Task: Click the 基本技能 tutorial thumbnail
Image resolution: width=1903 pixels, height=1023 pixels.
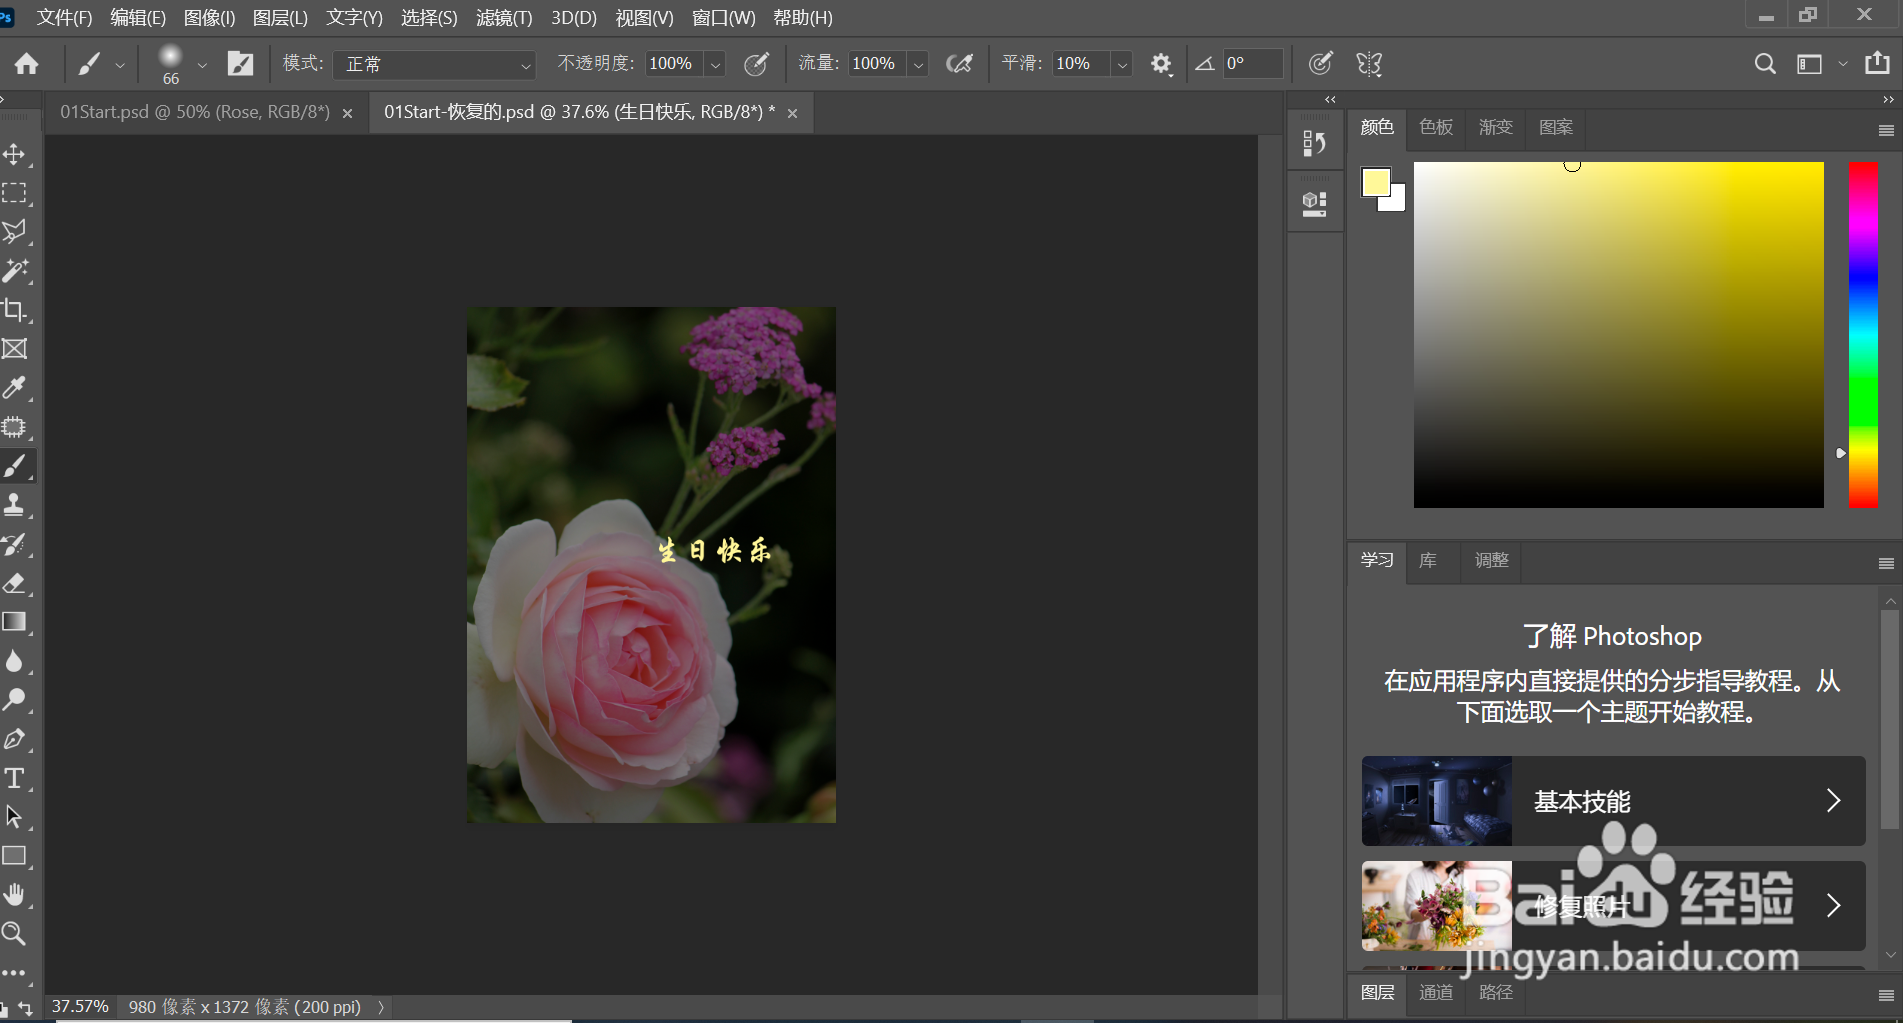Action: 1436,801
